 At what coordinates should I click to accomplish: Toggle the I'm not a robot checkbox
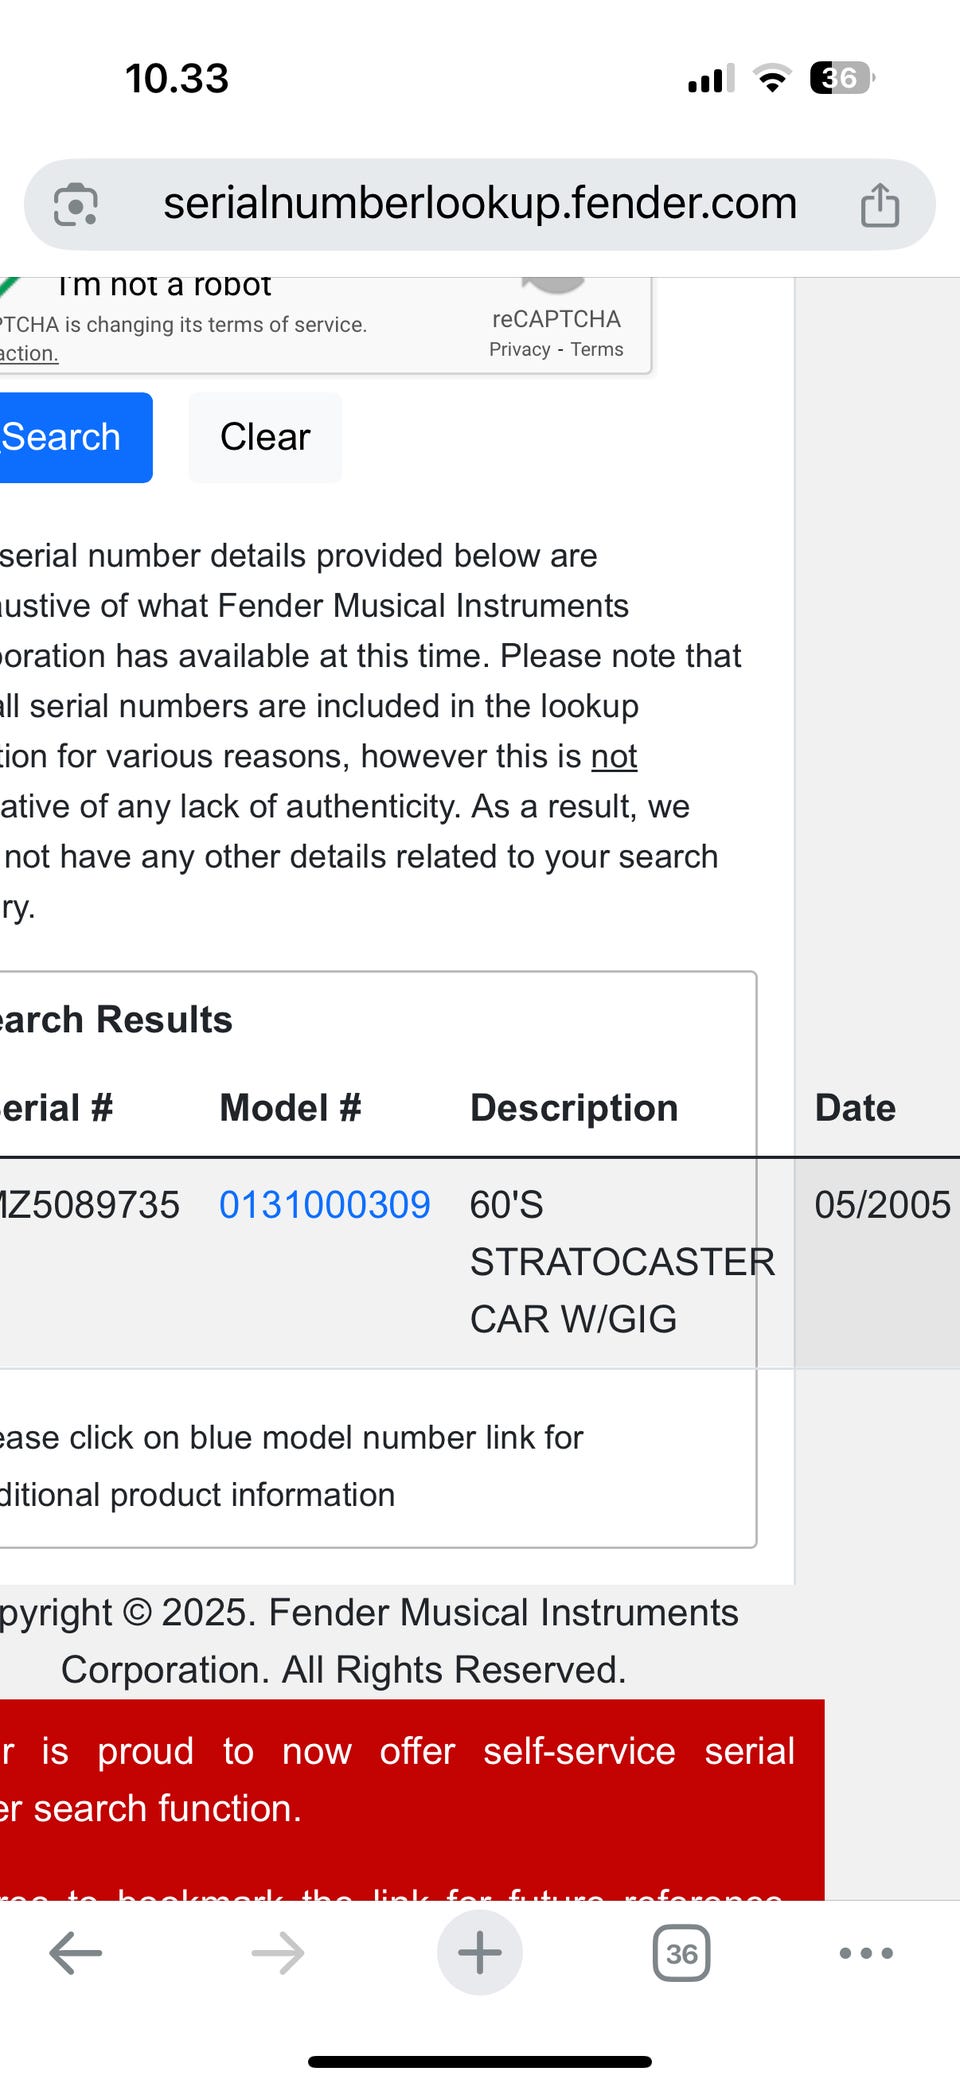12,286
